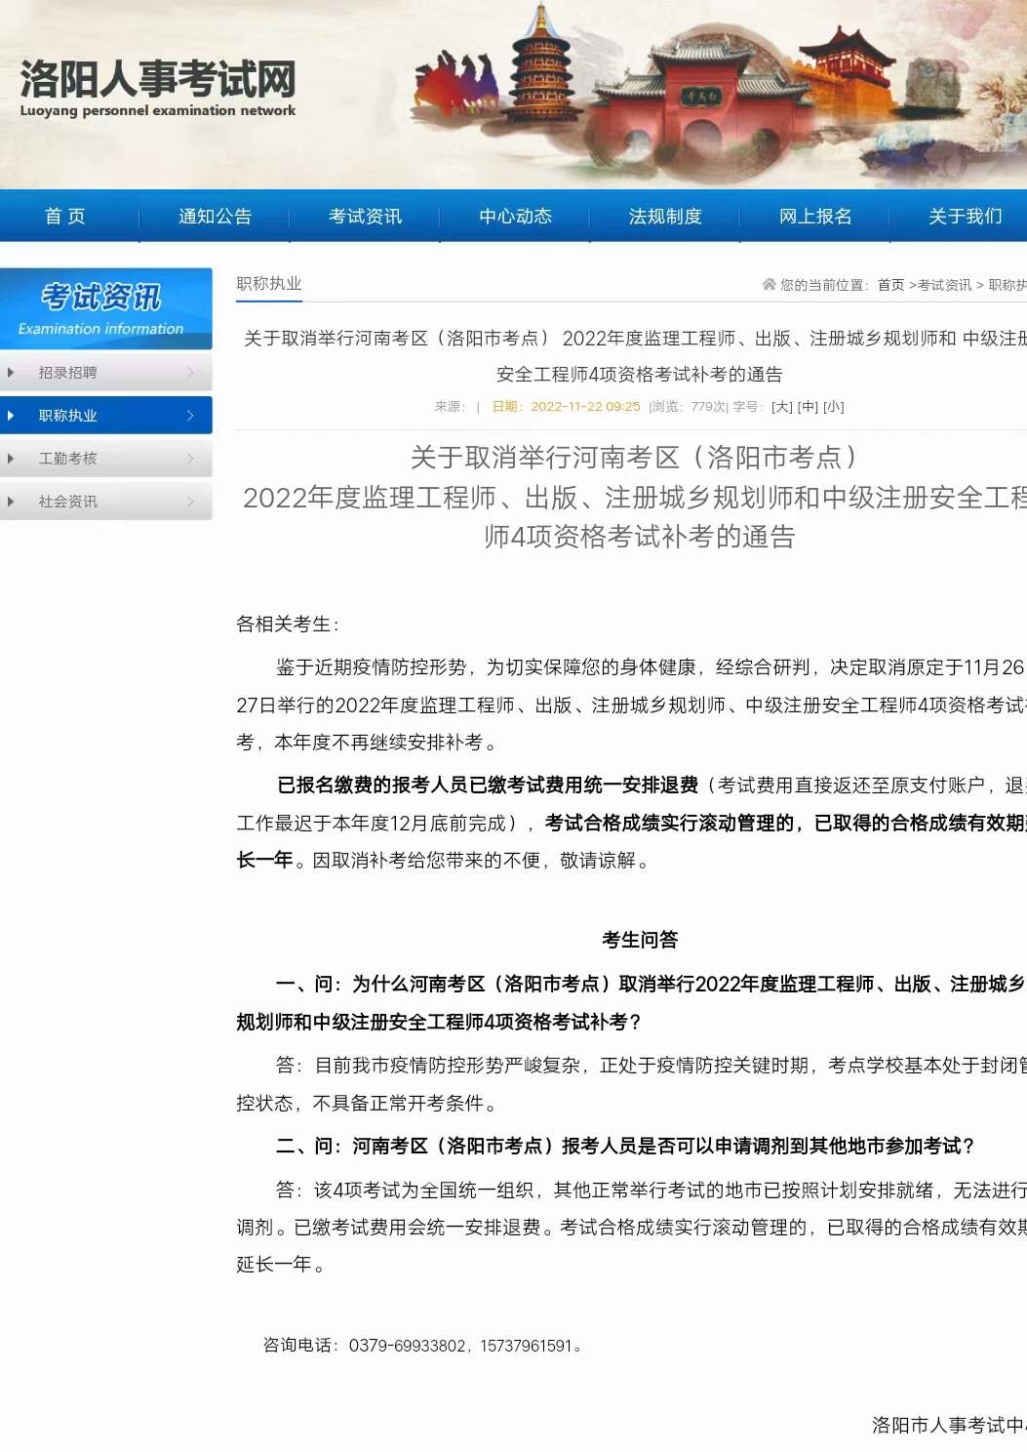The height and width of the screenshot is (1452, 1027).
Task: Expand the chevron right of 职称执业
Action: (190, 416)
